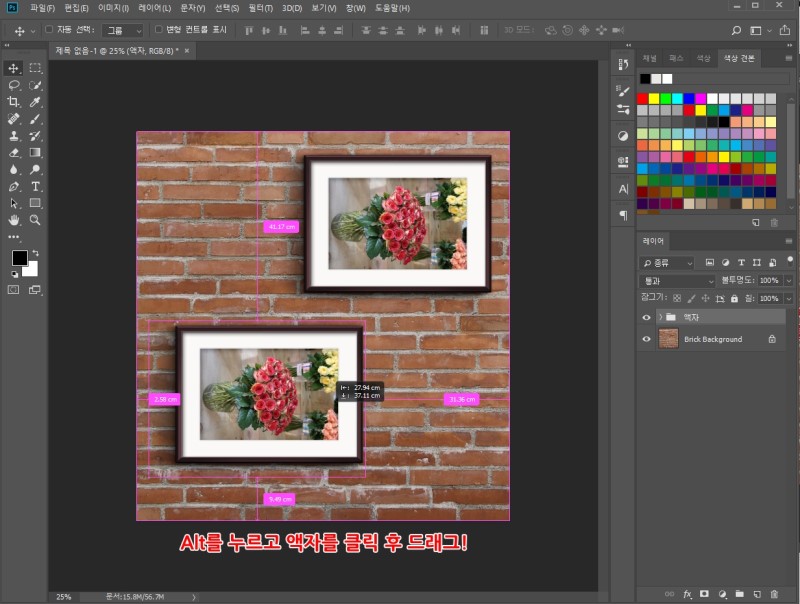
Task: Click the 레이어(L) menu
Action: pyautogui.click(x=154, y=8)
